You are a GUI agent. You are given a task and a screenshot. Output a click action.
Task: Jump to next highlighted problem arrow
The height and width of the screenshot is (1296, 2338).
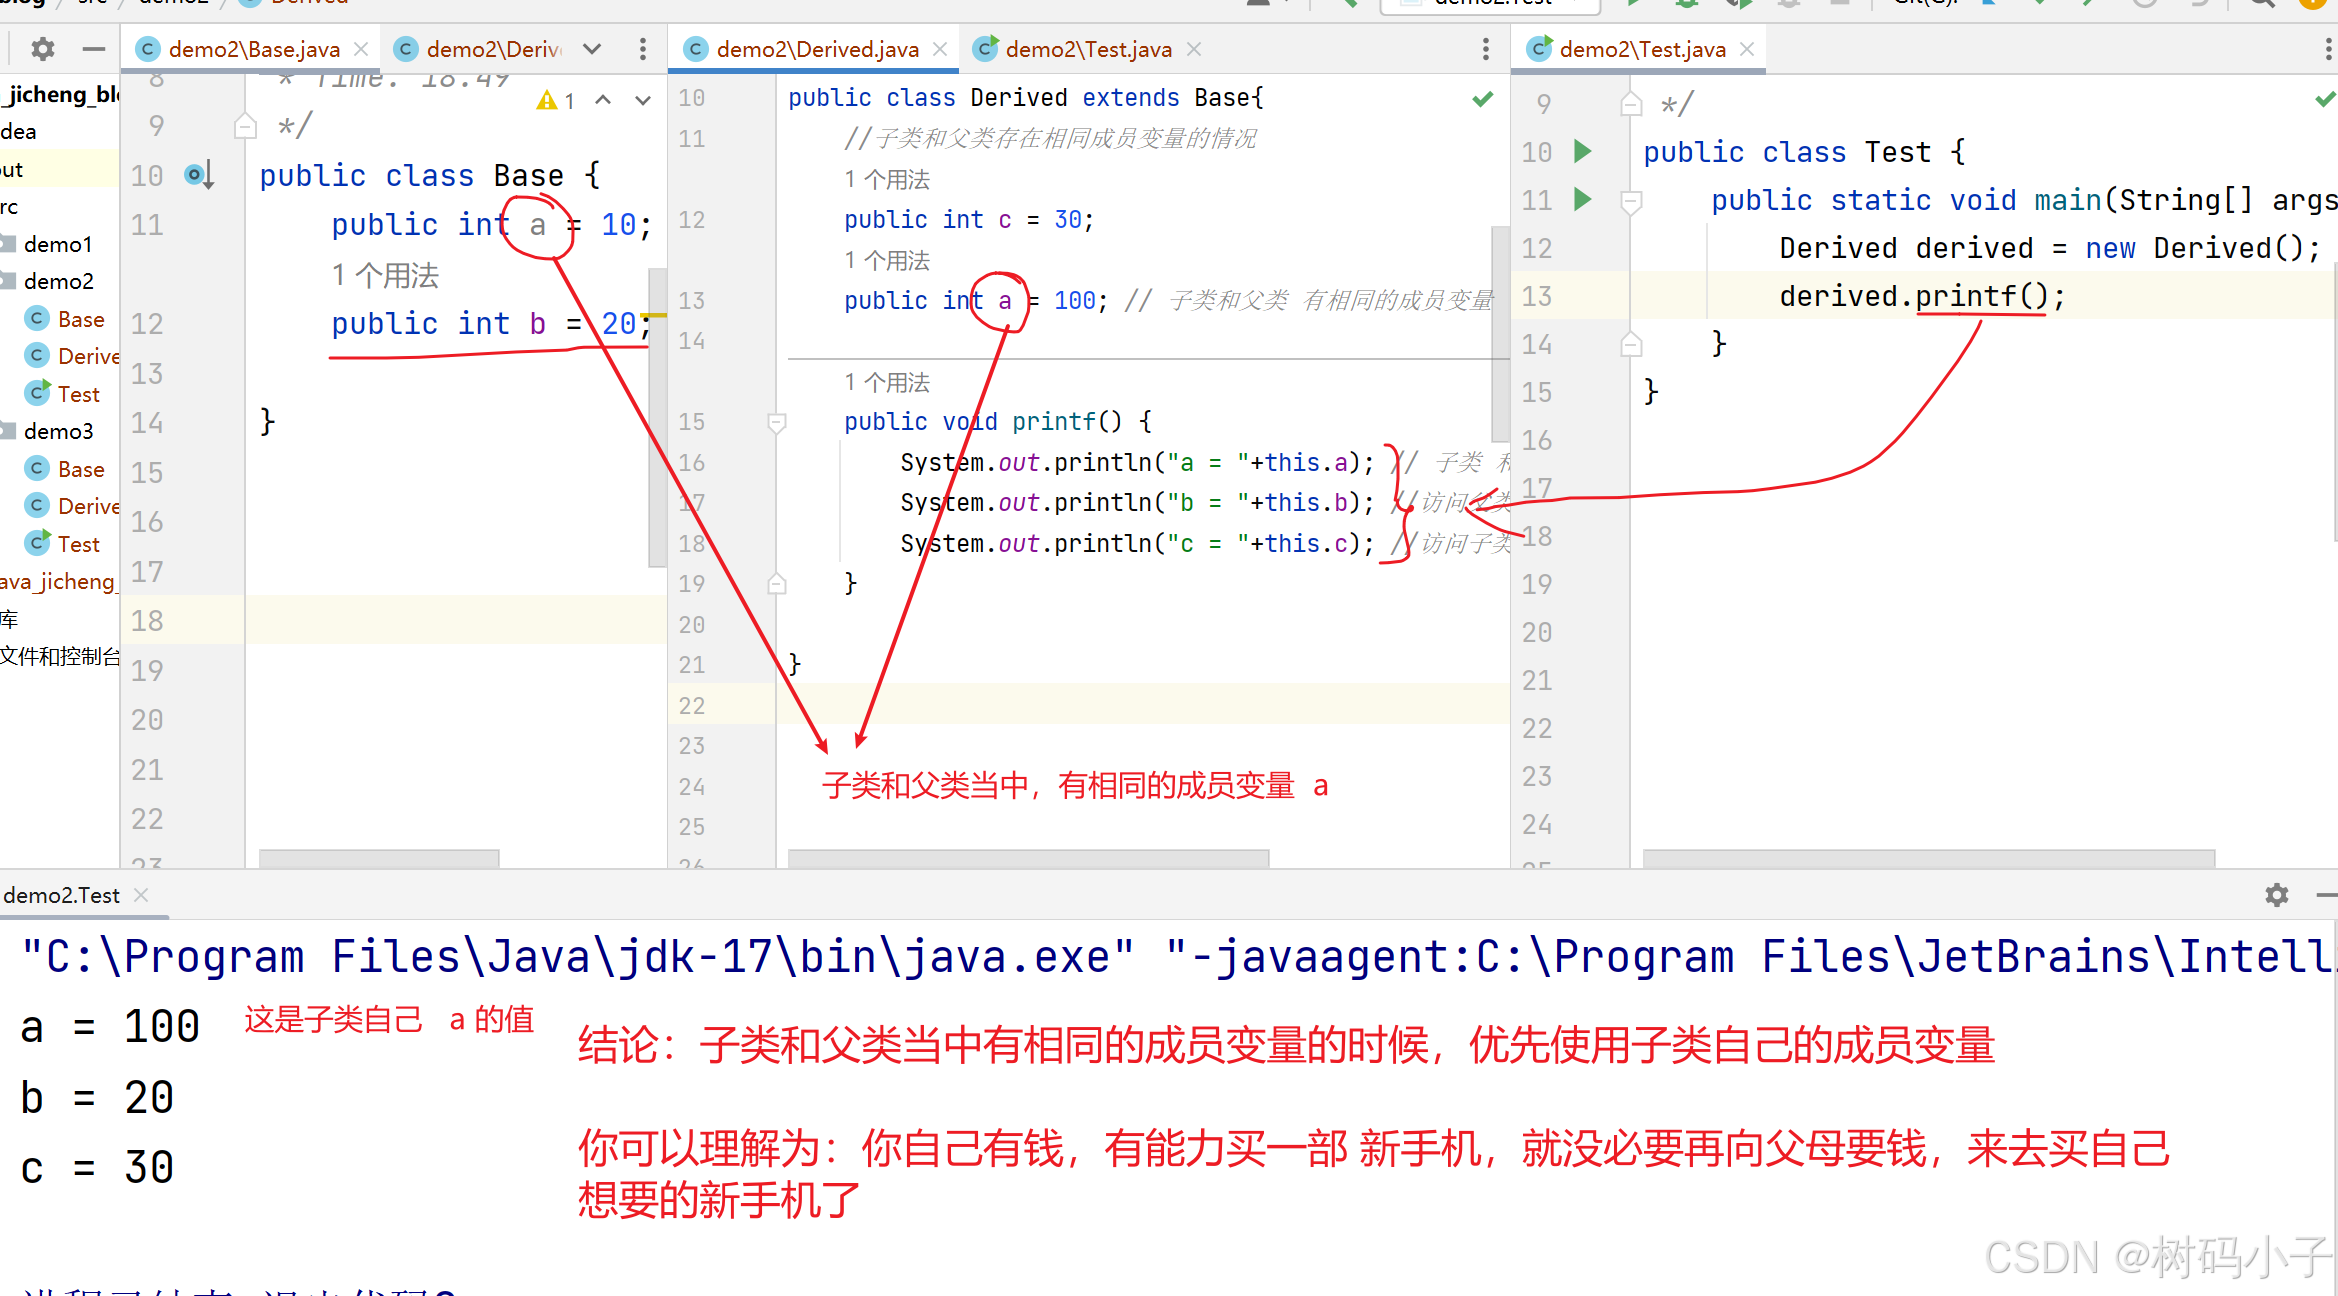643,100
